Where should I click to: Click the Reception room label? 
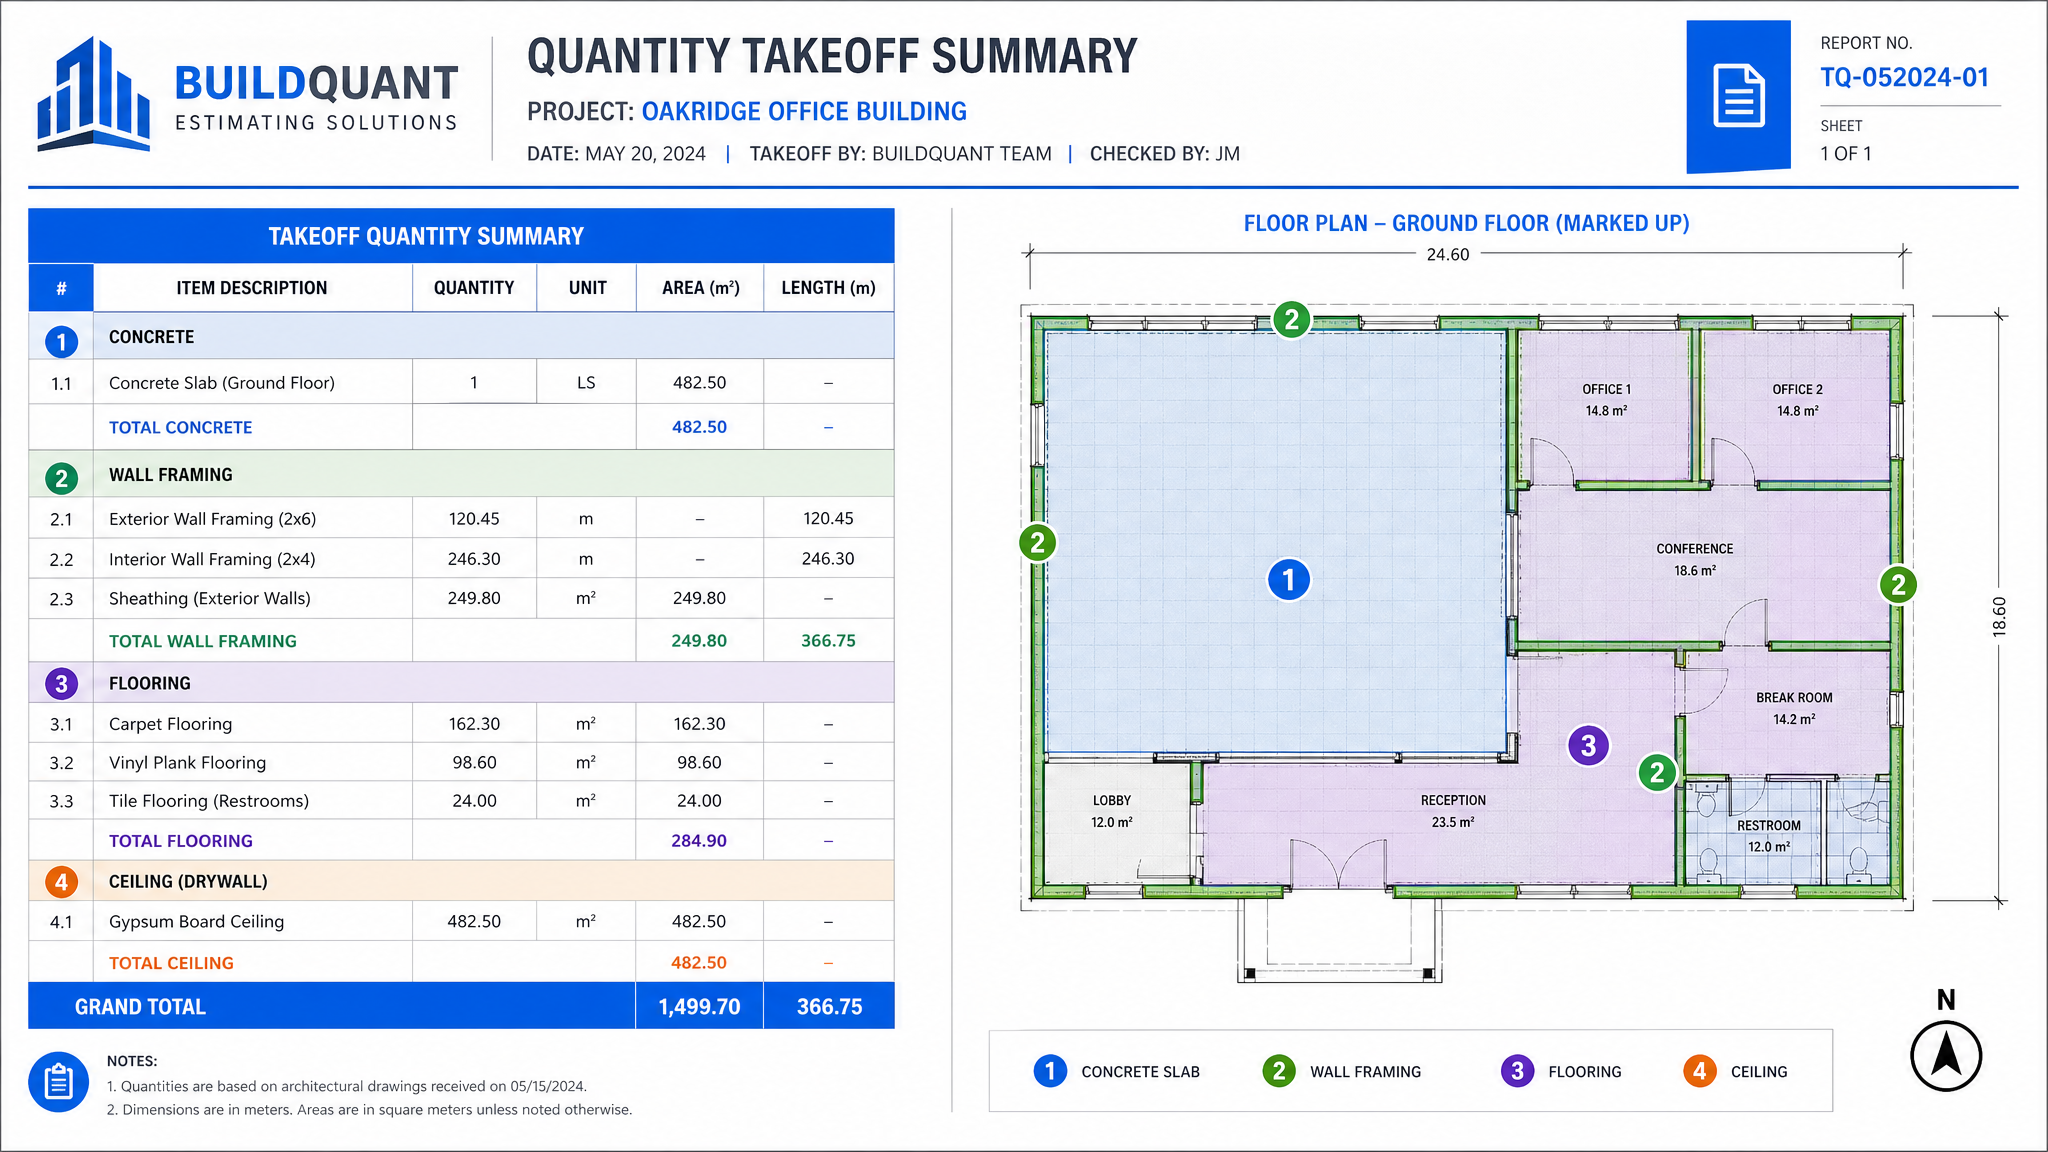[1453, 811]
